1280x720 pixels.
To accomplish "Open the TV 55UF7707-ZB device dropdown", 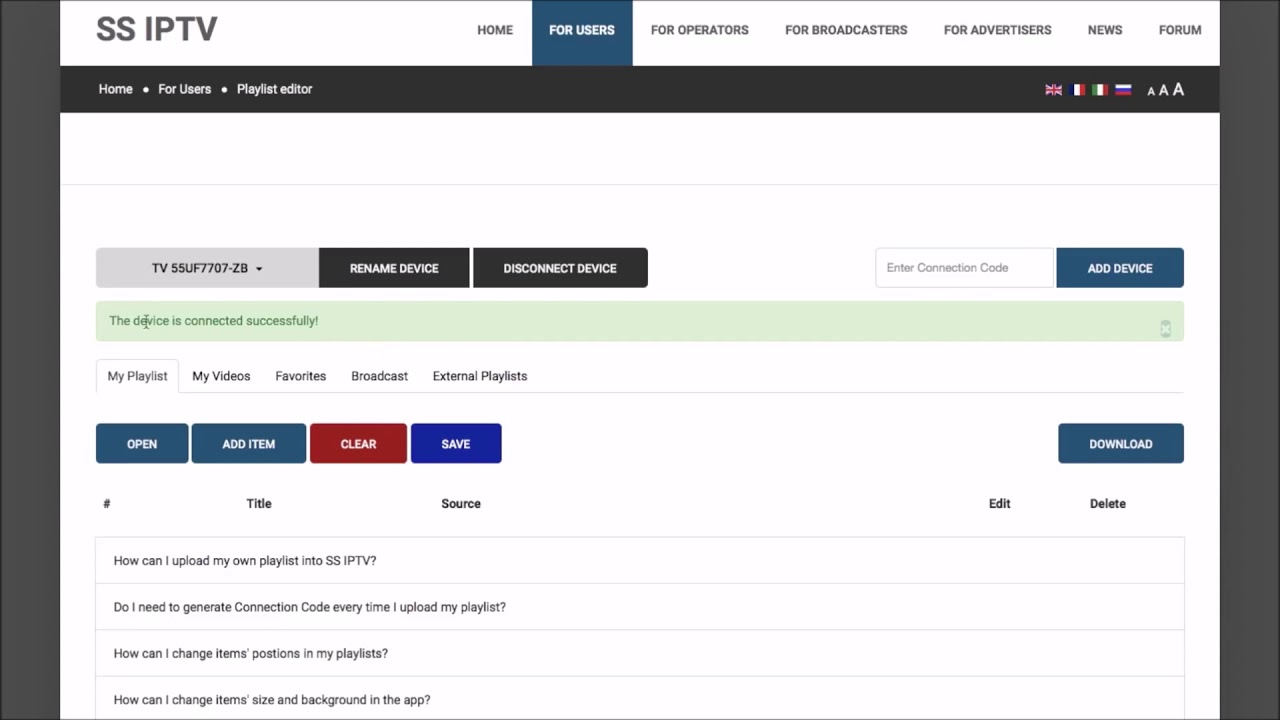I will point(207,268).
